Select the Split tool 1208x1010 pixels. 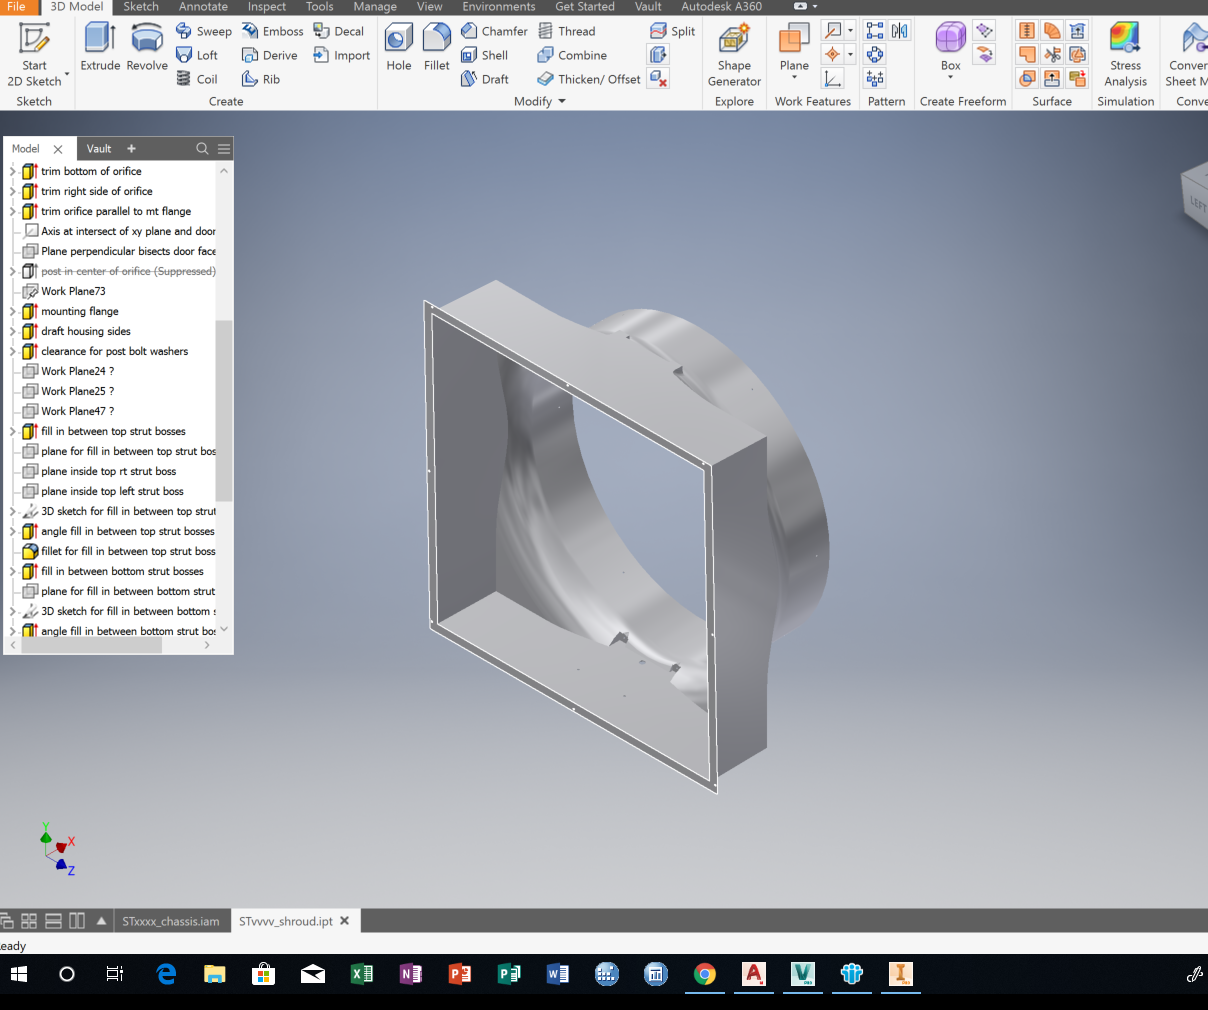click(x=673, y=31)
